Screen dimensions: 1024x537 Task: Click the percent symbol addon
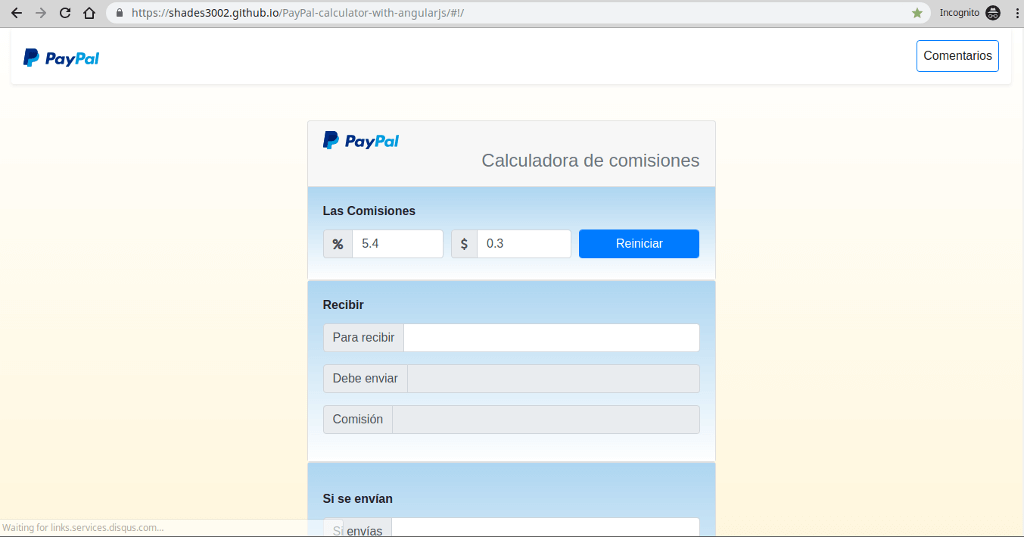[x=338, y=244]
